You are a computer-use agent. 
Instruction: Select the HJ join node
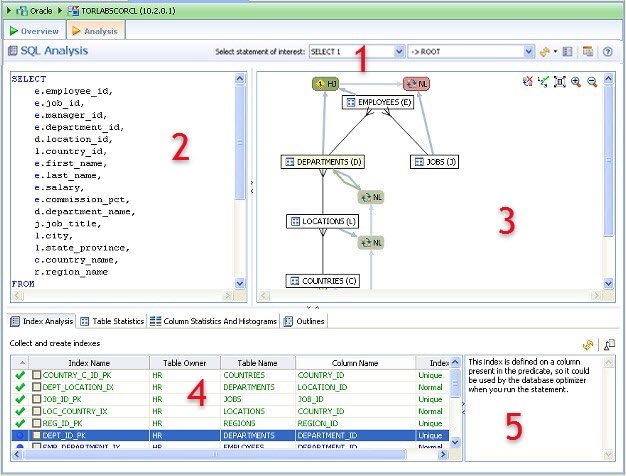[325, 84]
